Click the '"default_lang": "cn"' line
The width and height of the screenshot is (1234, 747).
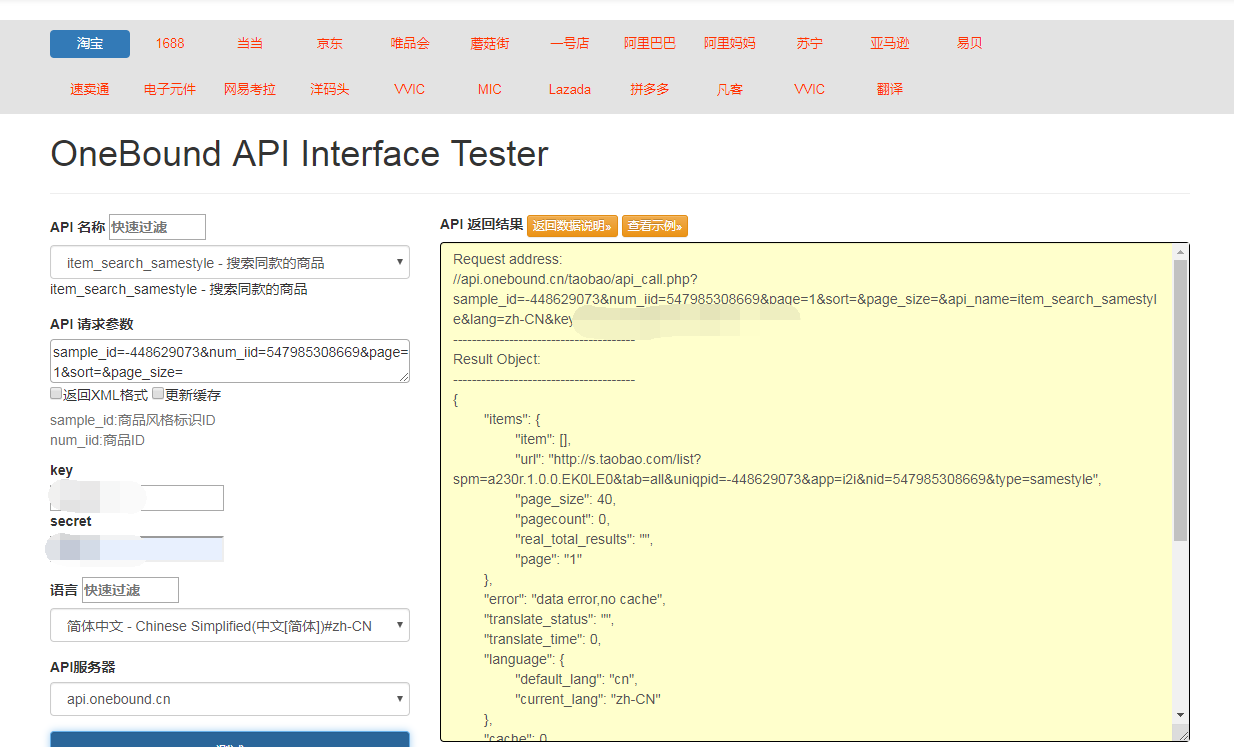576,679
